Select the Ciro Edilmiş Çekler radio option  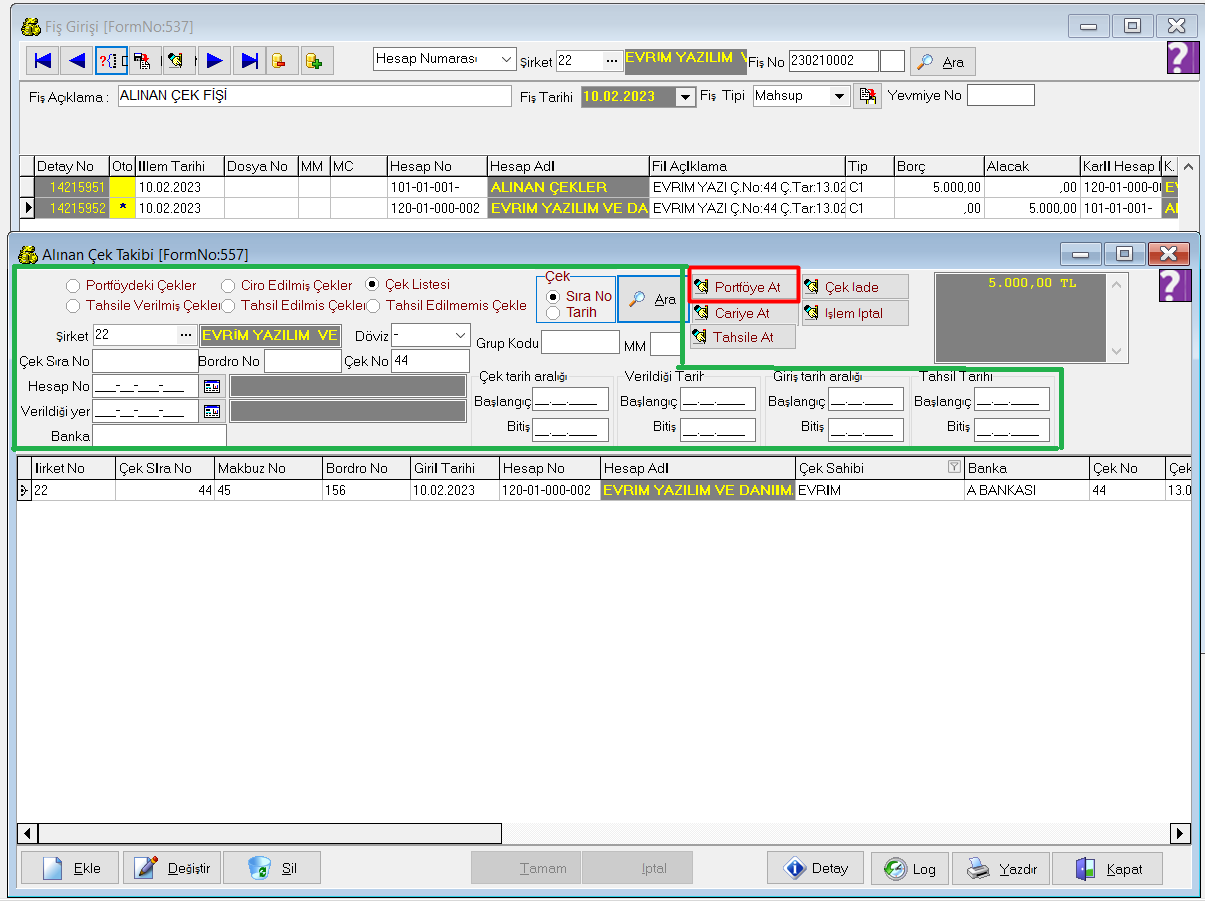(228, 286)
